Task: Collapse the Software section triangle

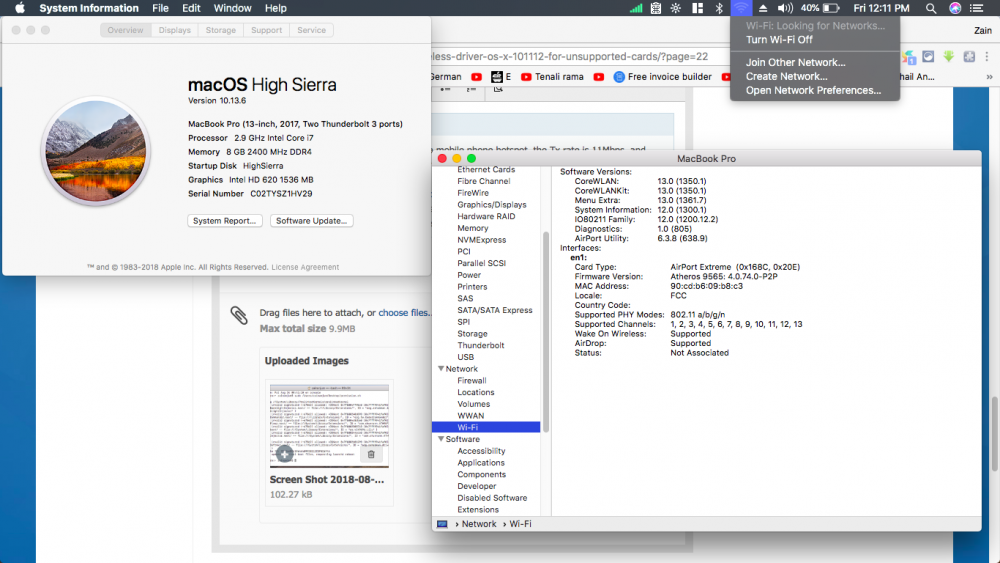Action: 441,439
